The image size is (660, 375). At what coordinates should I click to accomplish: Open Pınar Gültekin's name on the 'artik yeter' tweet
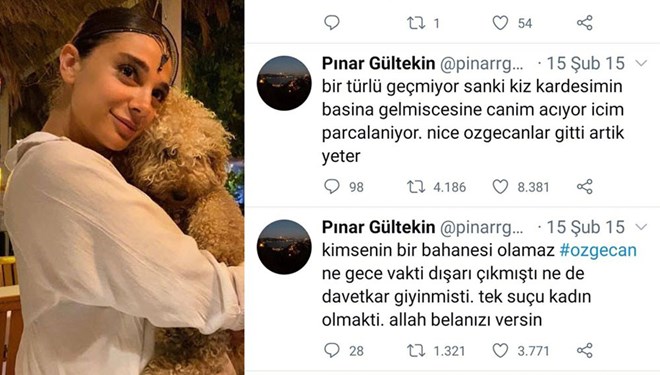click(378, 64)
